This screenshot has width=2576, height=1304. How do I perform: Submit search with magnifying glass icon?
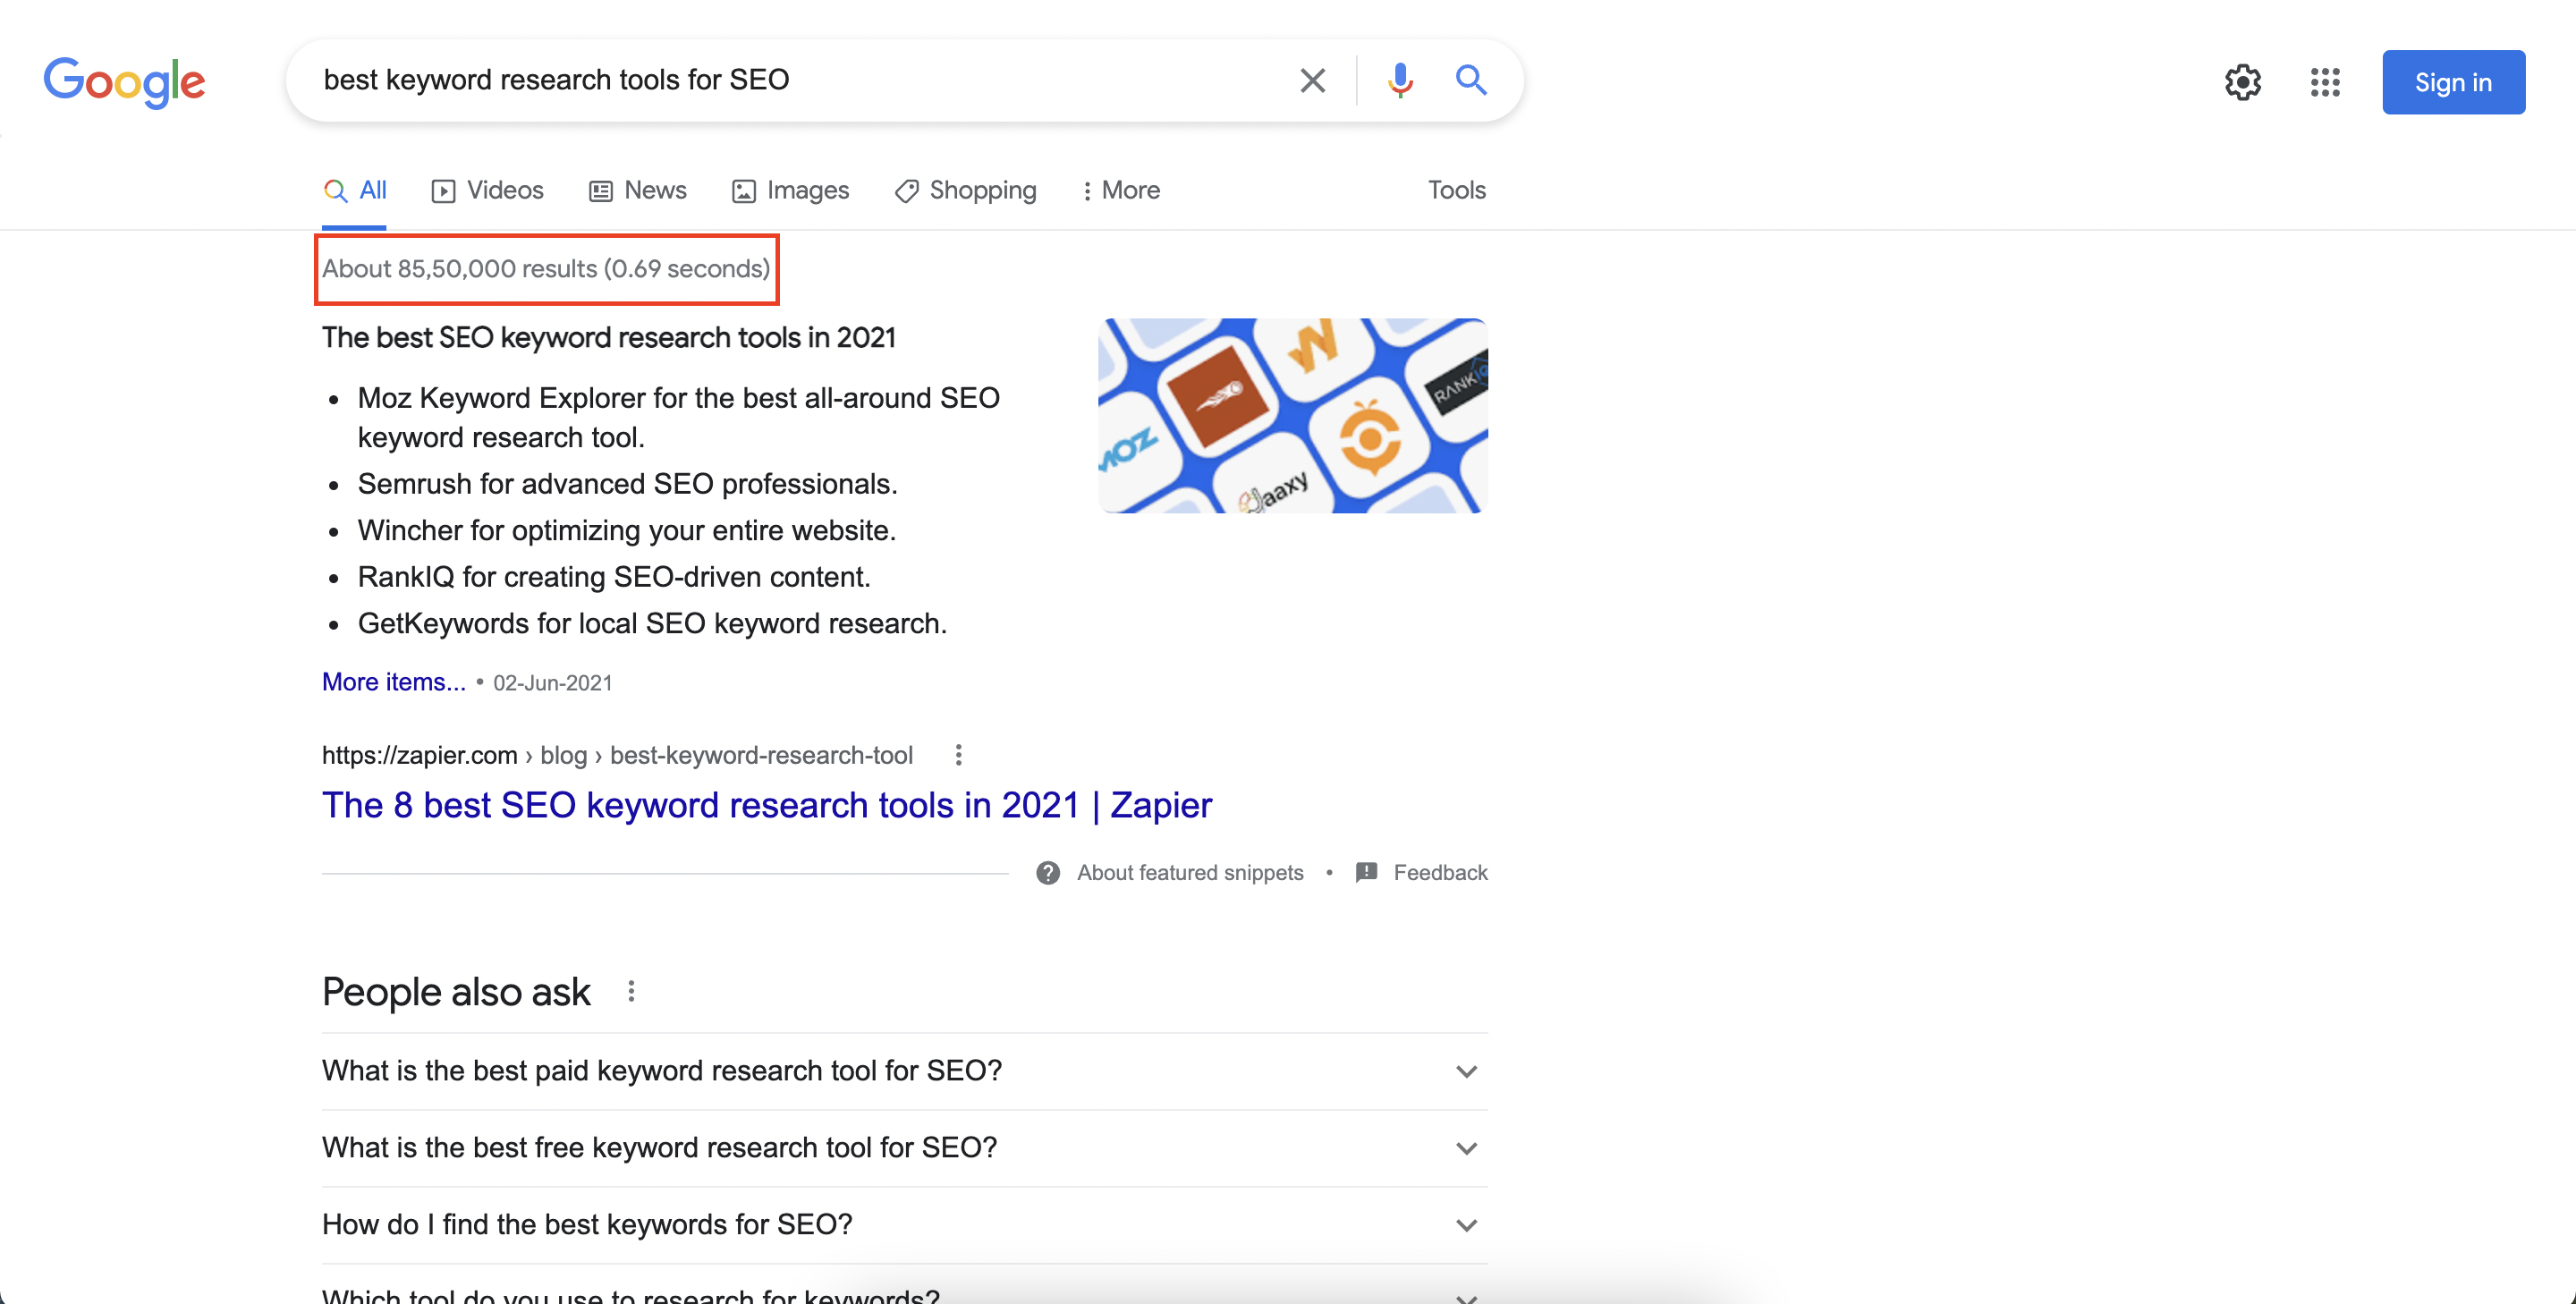1470,79
